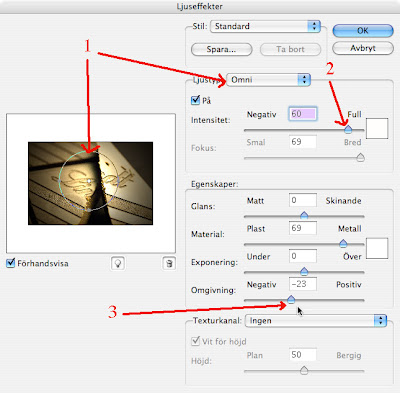Click the Fokus slider handle
Screen dimensions: 400x393
(x=360, y=157)
